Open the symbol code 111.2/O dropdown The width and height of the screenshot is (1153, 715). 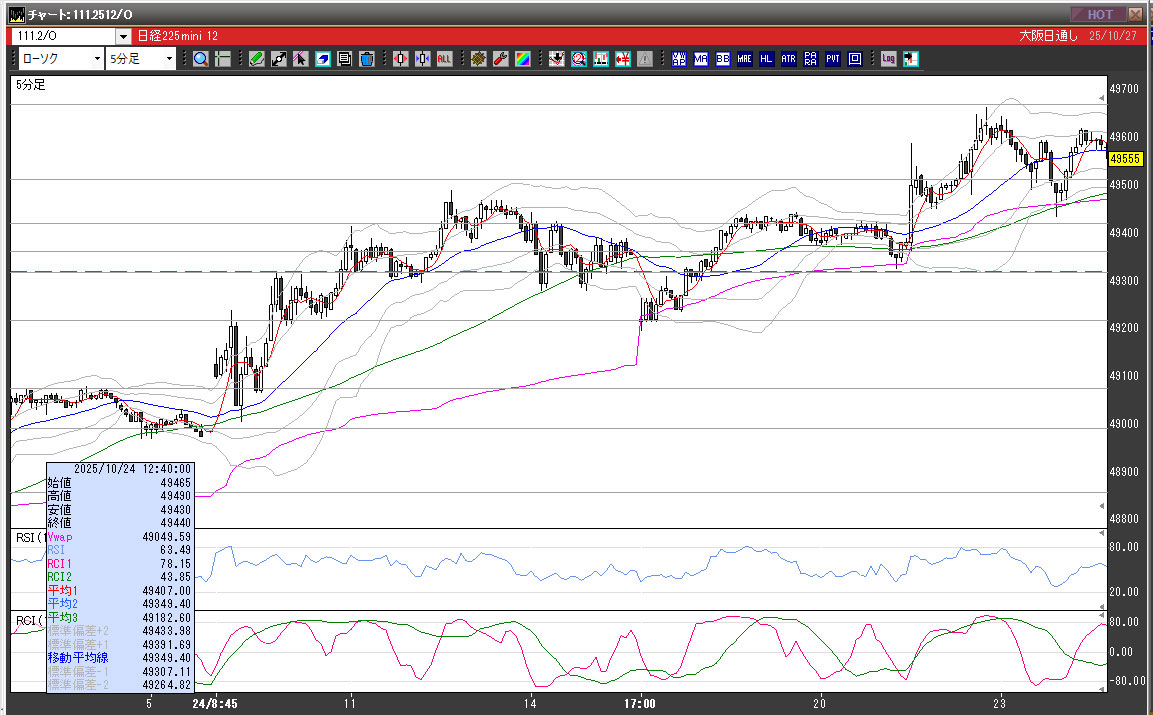click(124, 35)
